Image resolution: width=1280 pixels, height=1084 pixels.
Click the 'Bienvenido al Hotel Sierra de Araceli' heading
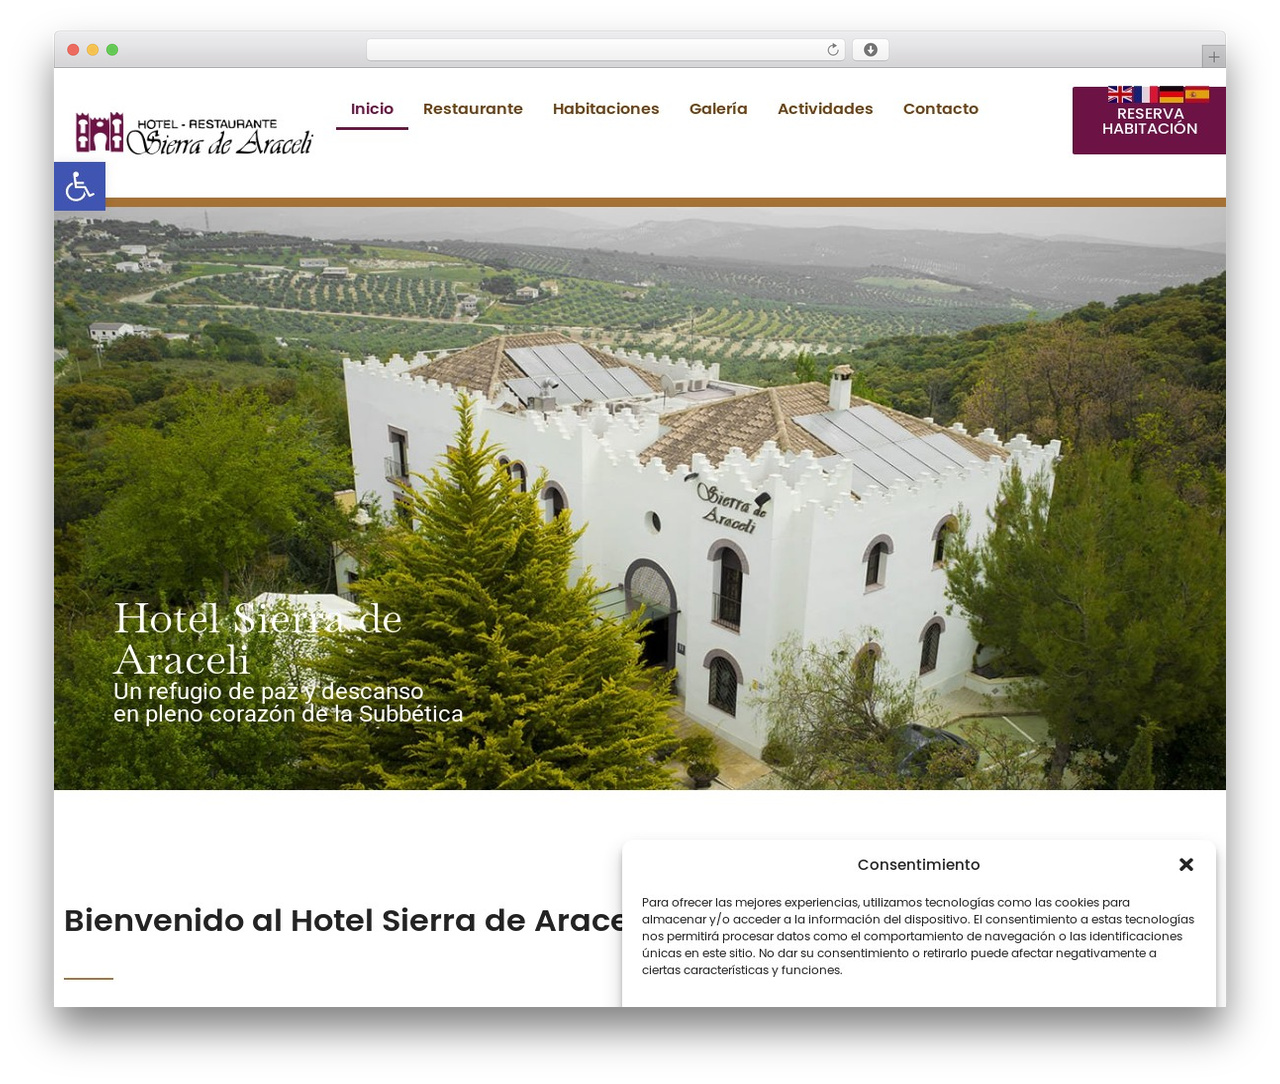pyautogui.click(x=344, y=920)
